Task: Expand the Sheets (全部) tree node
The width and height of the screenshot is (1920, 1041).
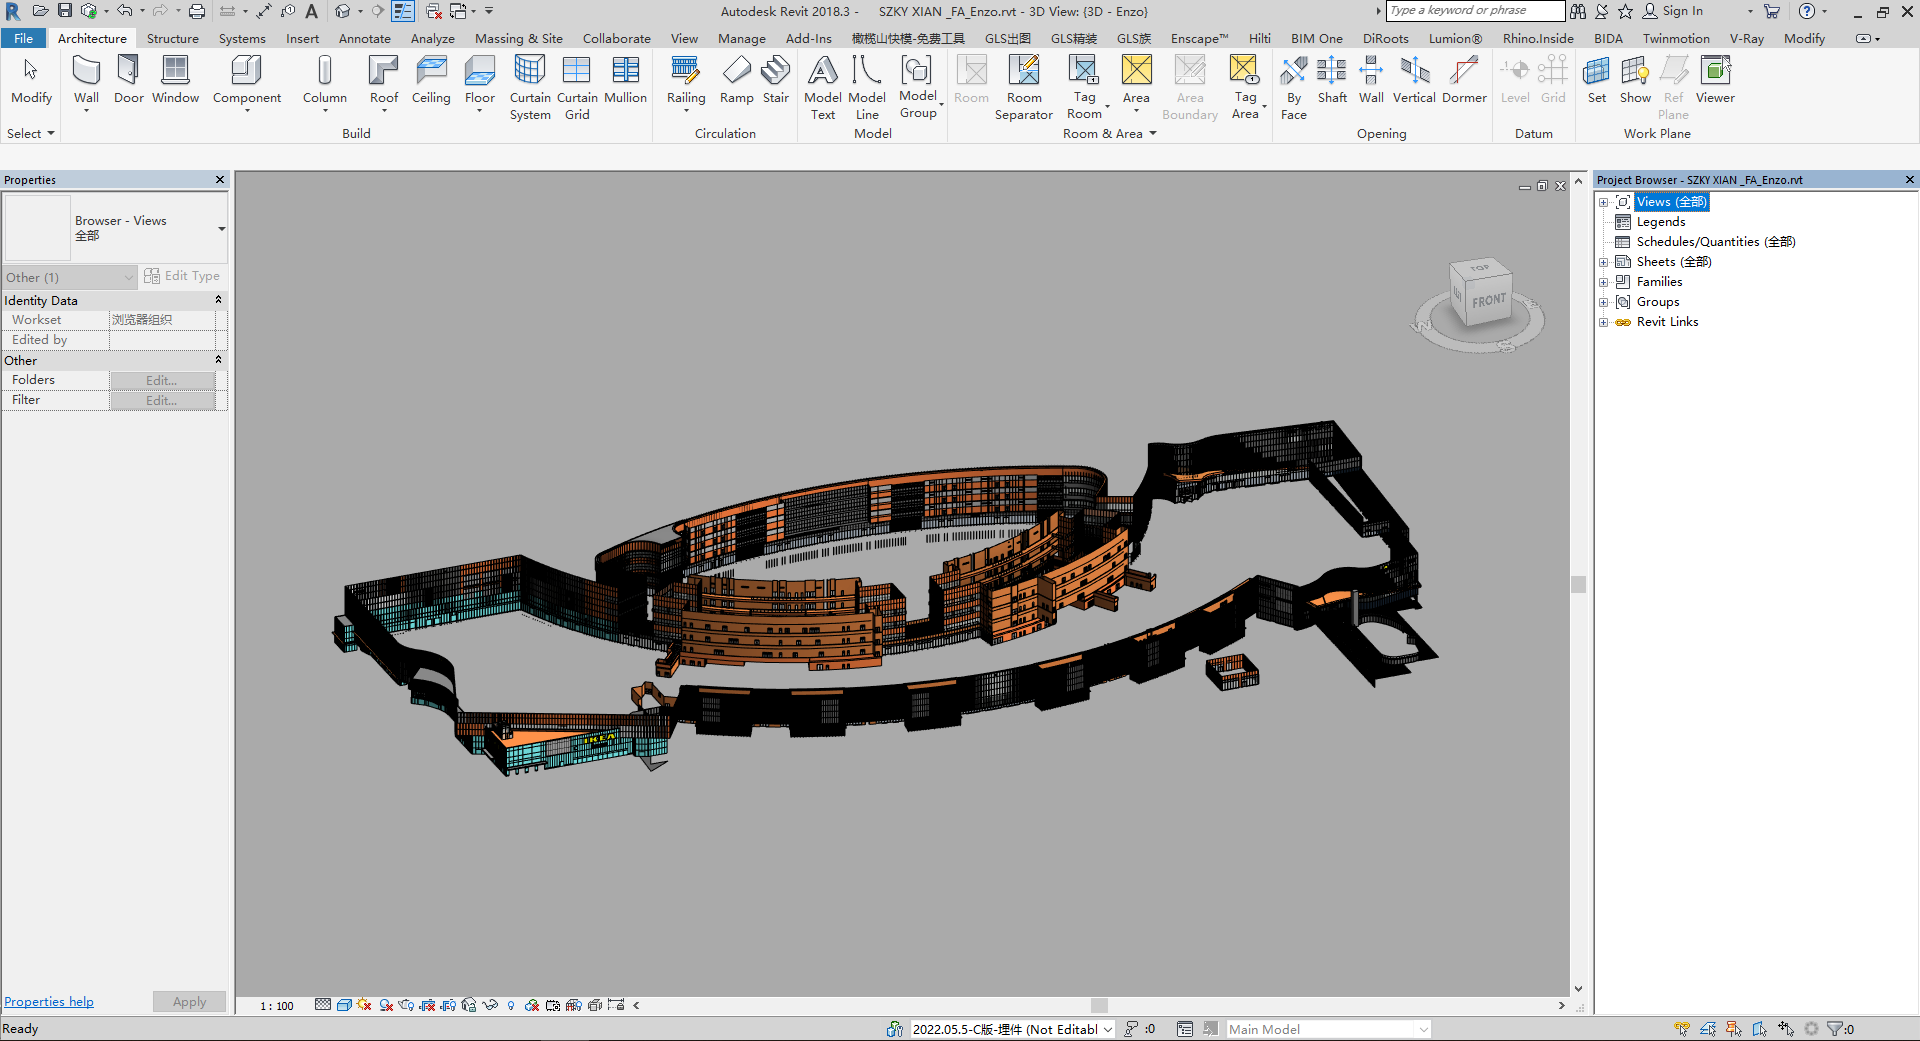Action: [1603, 262]
